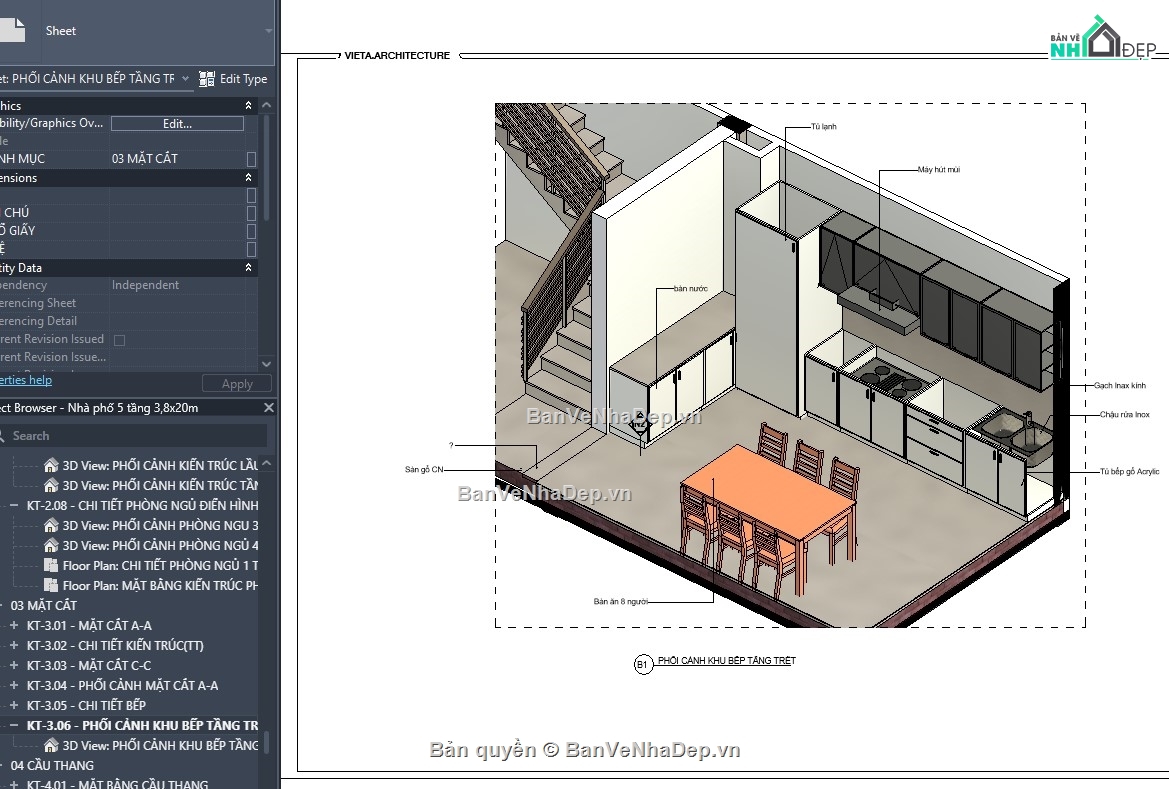
Task: Click the Edit Type button
Action: coord(233,78)
